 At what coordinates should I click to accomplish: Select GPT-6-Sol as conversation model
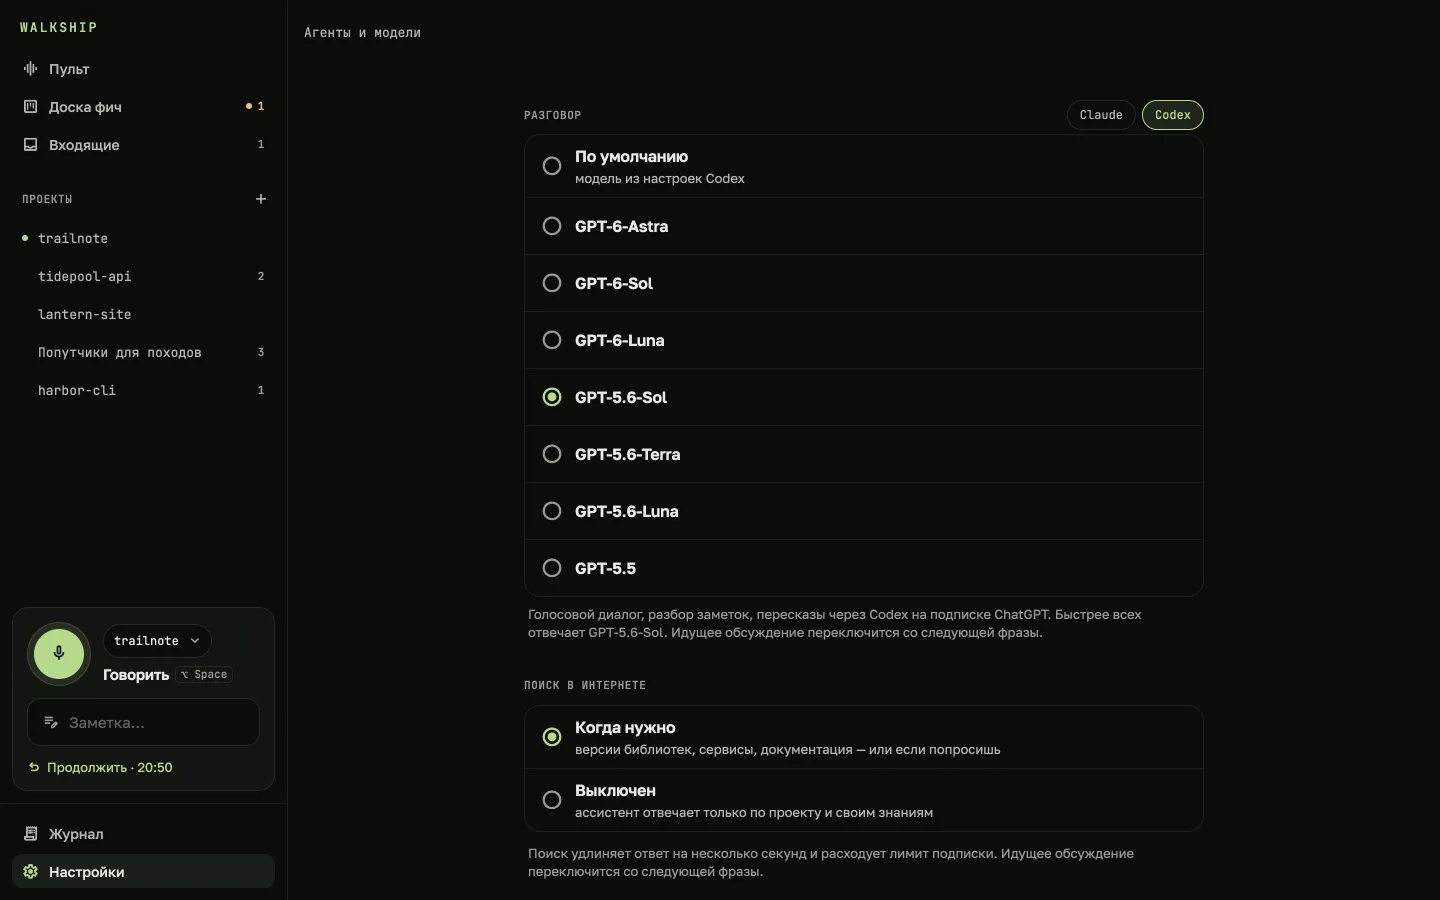(863, 283)
